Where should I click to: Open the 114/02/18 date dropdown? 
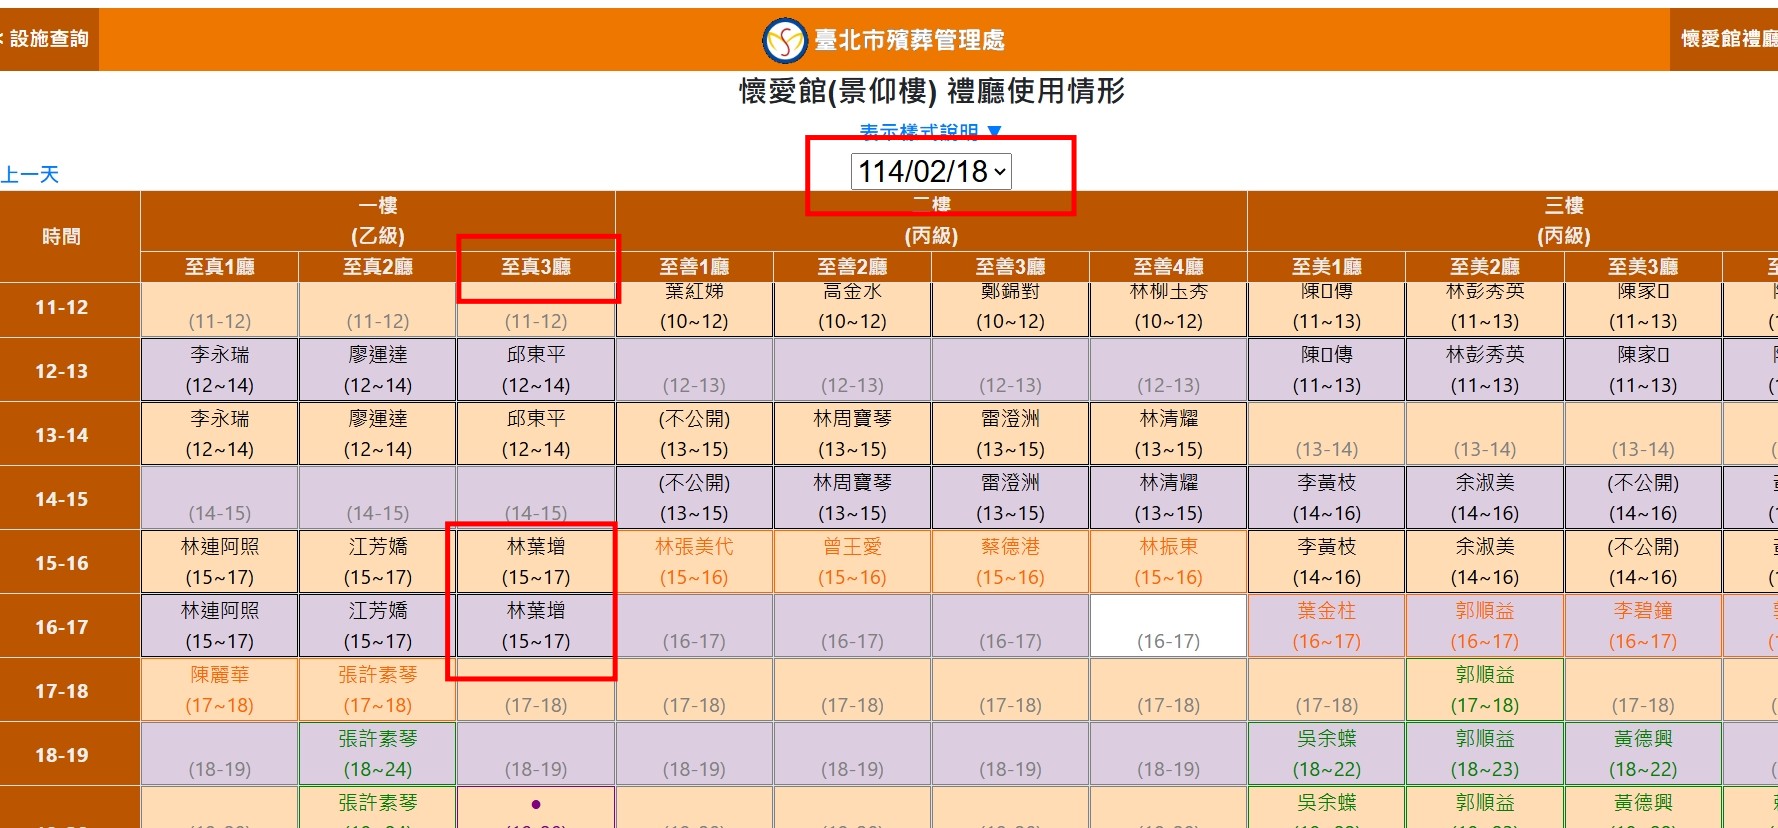931,171
